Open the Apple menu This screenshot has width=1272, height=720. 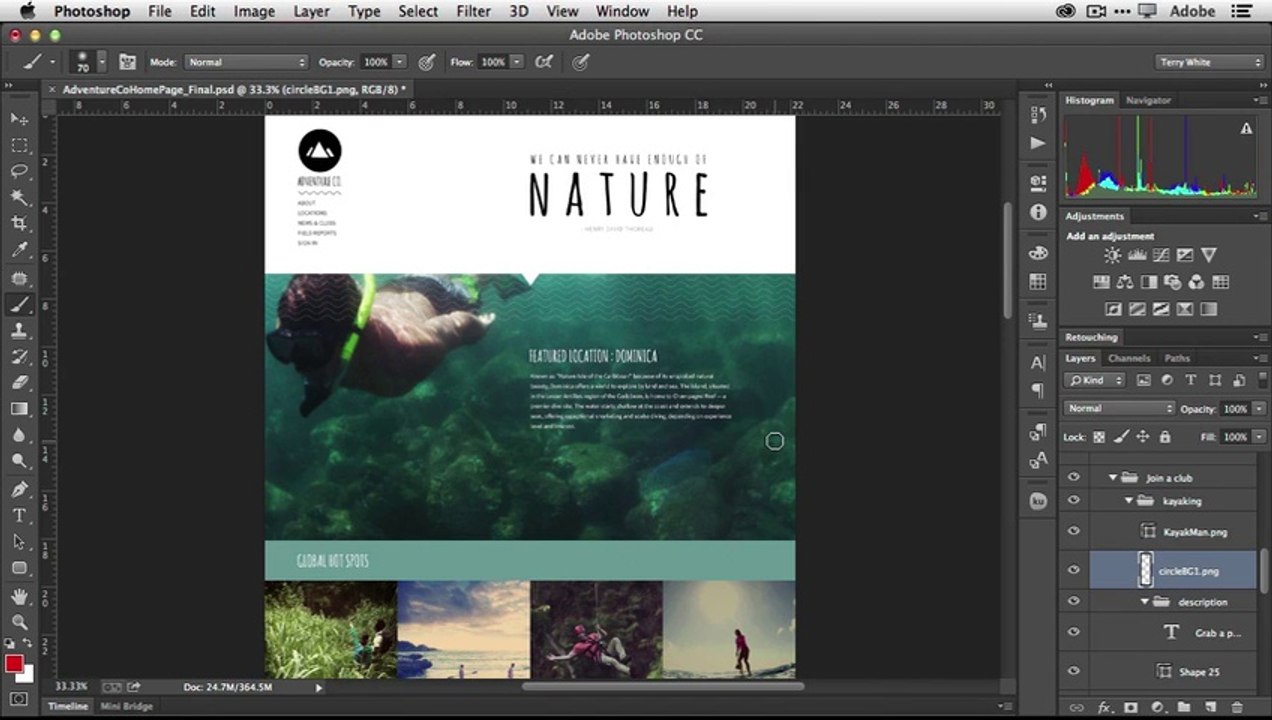pyautogui.click(x=26, y=11)
